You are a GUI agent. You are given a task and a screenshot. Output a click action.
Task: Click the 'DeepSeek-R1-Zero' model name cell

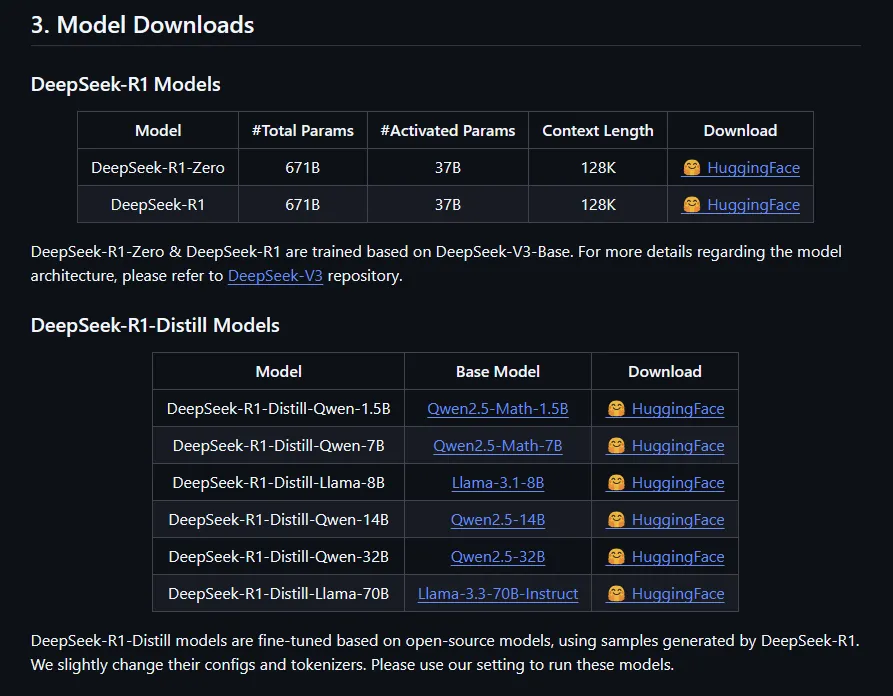point(158,167)
